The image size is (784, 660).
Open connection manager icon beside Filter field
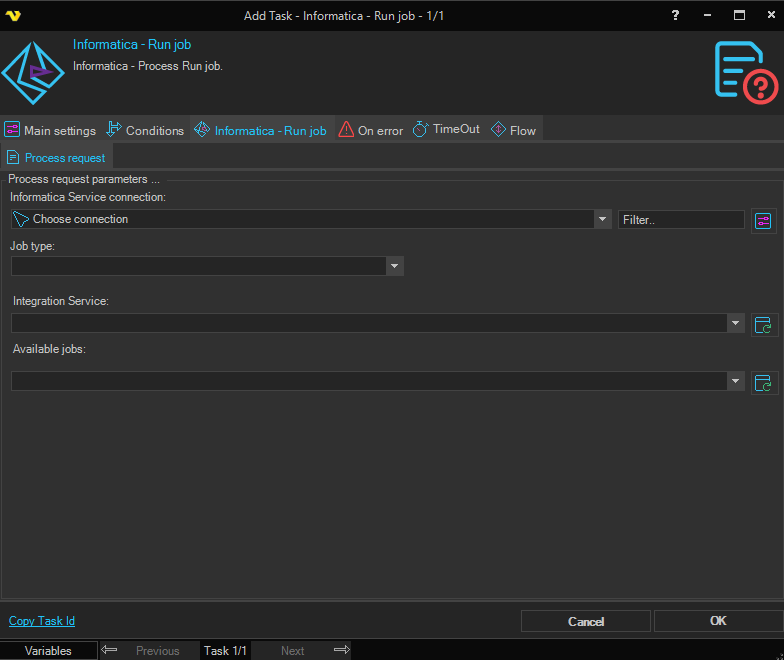point(764,220)
